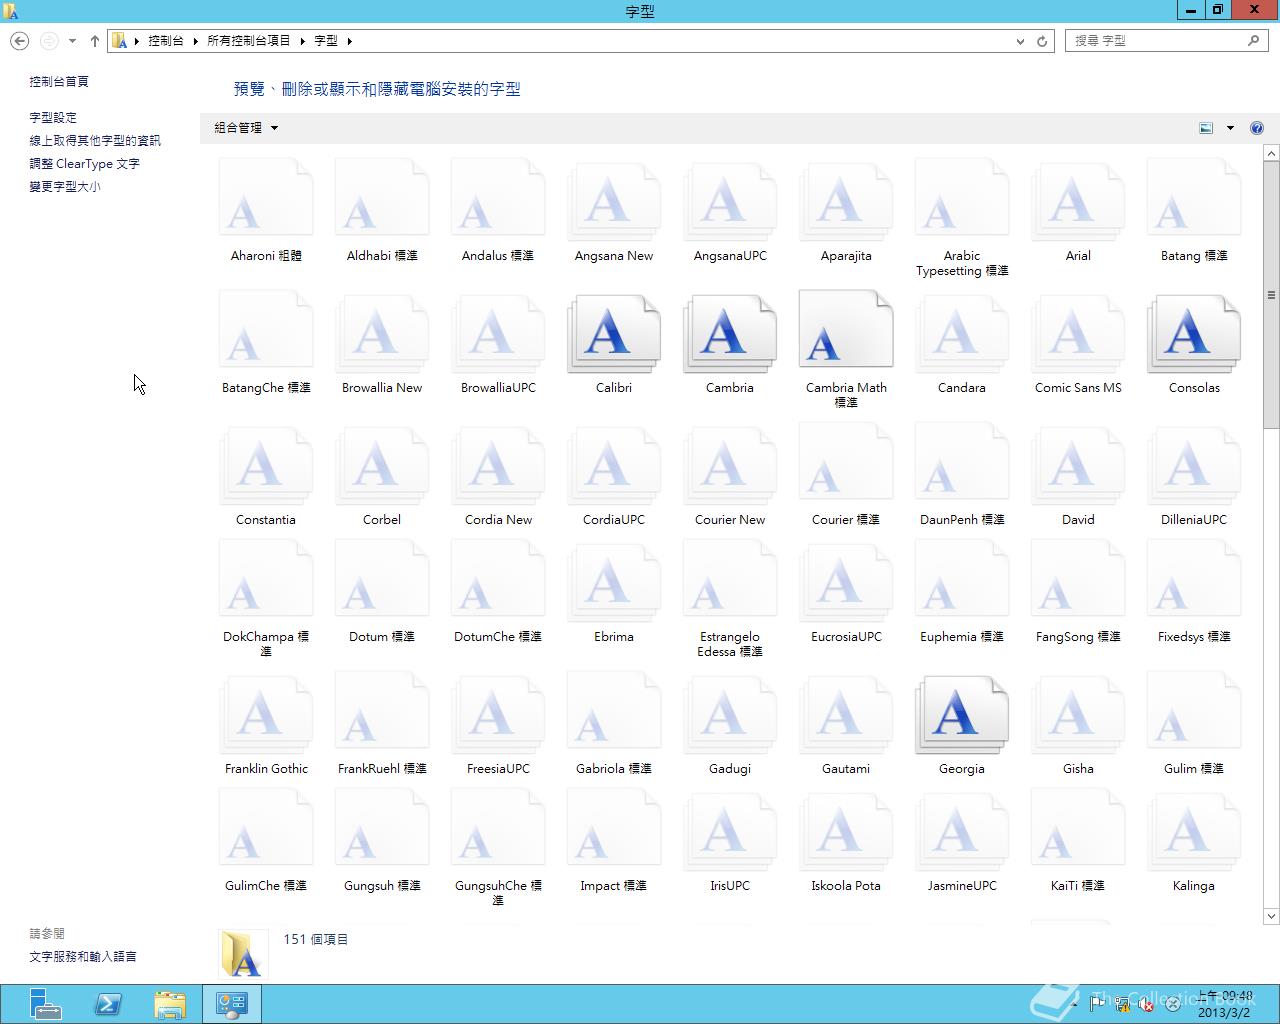Select the FangSong 標準 font icon
The width and height of the screenshot is (1280, 1024).
[1078, 579]
